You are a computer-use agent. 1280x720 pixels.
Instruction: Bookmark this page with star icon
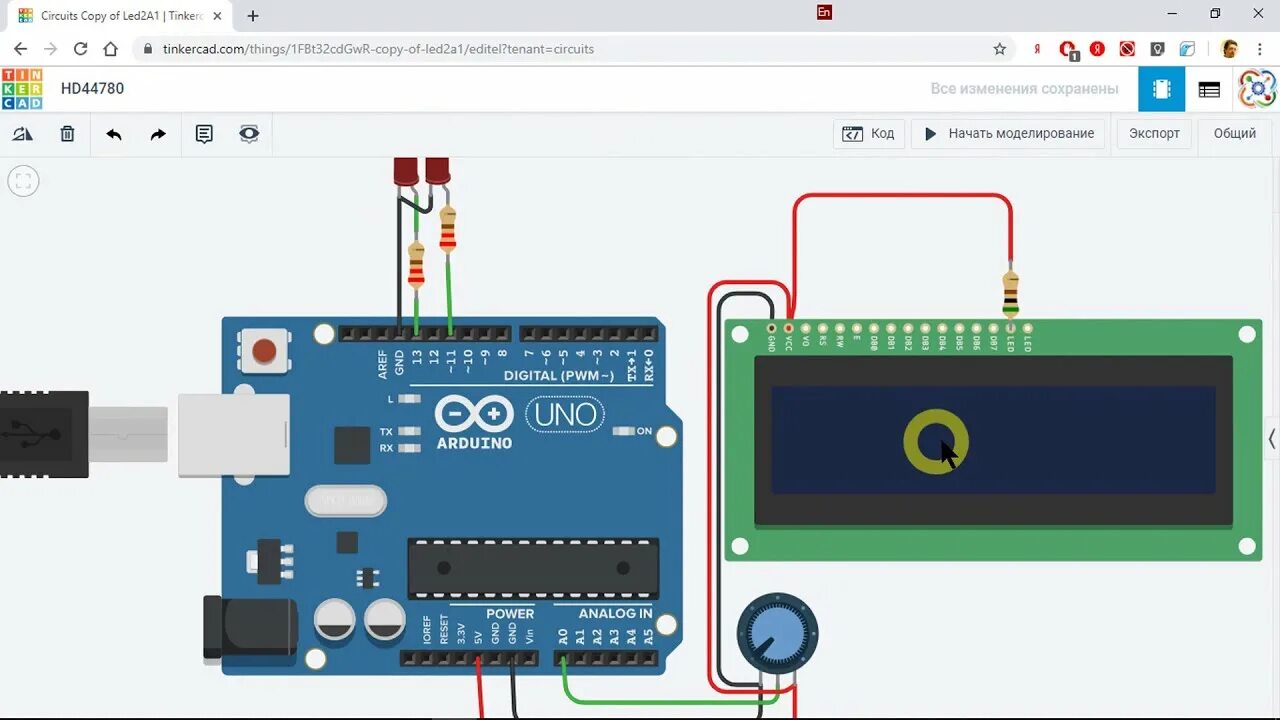(x=999, y=49)
